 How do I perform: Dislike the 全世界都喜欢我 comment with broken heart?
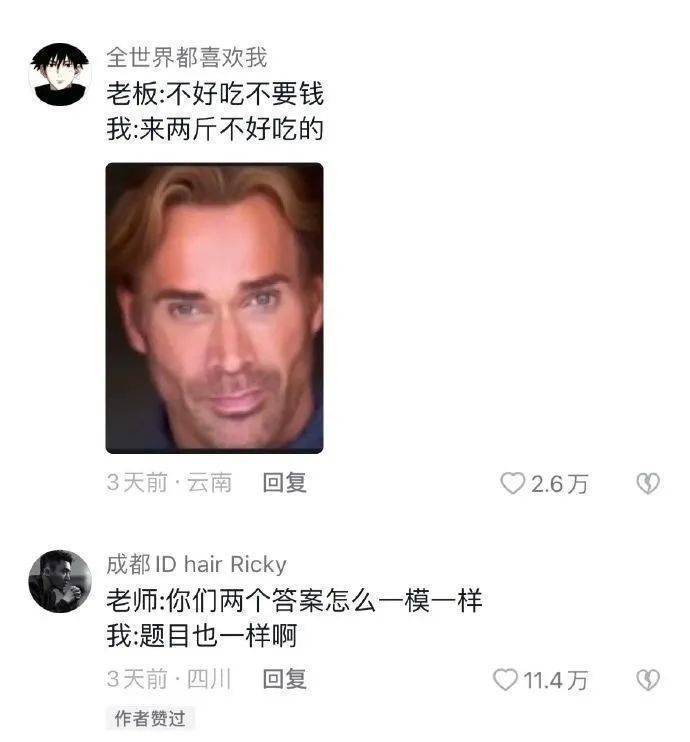pyautogui.click(x=647, y=483)
